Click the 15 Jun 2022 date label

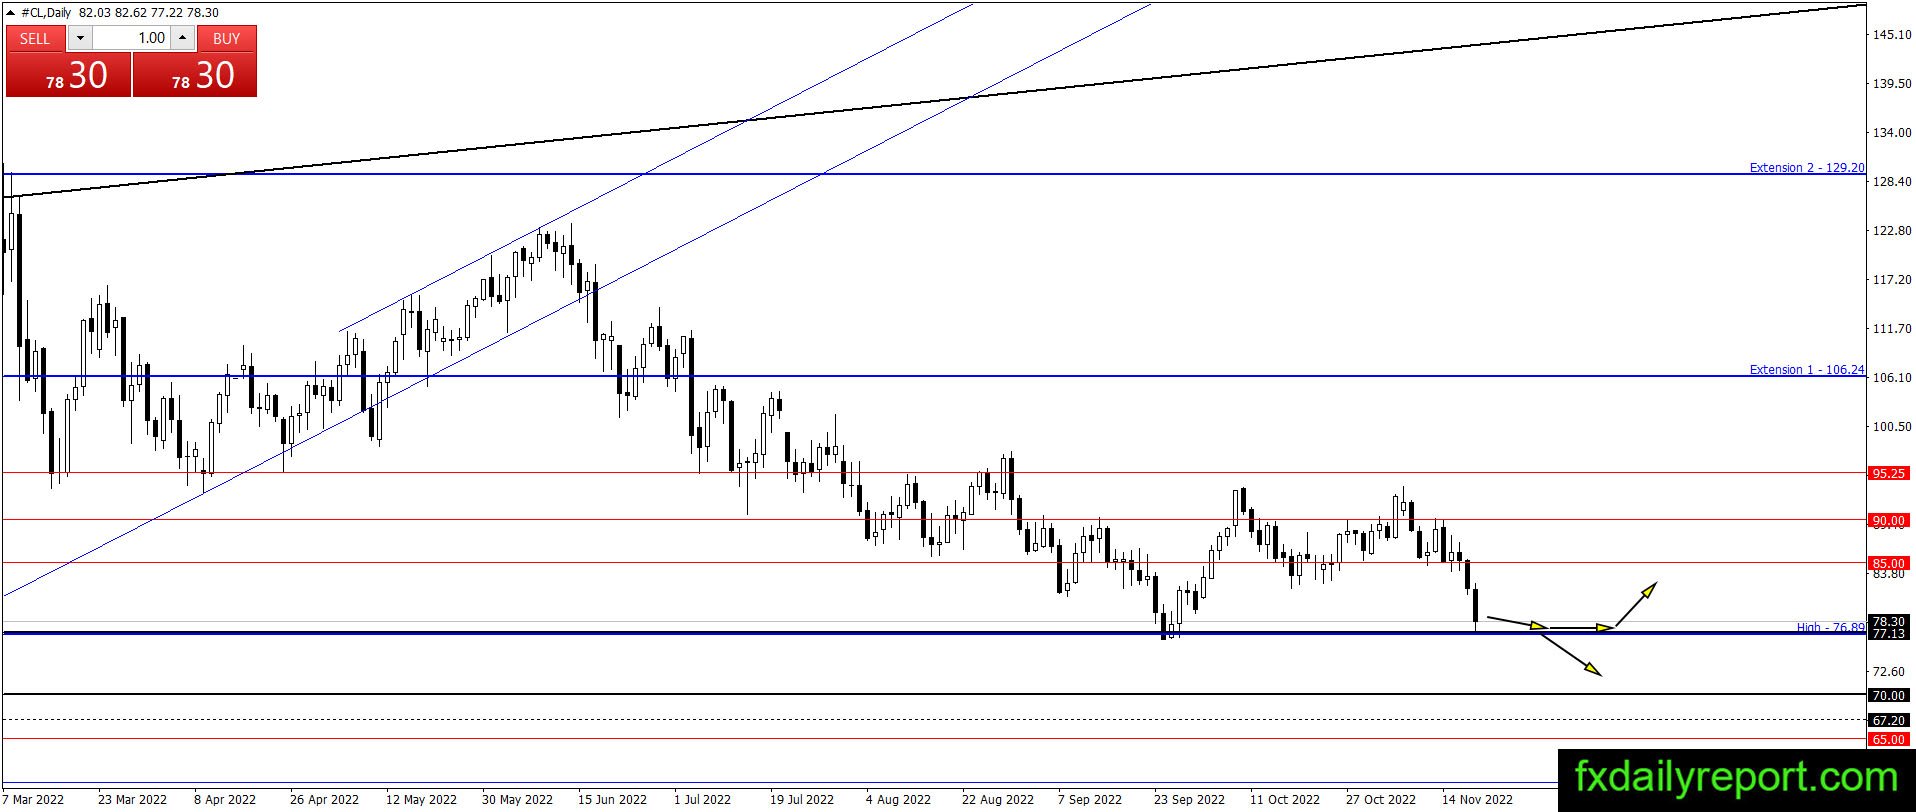point(612,799)
